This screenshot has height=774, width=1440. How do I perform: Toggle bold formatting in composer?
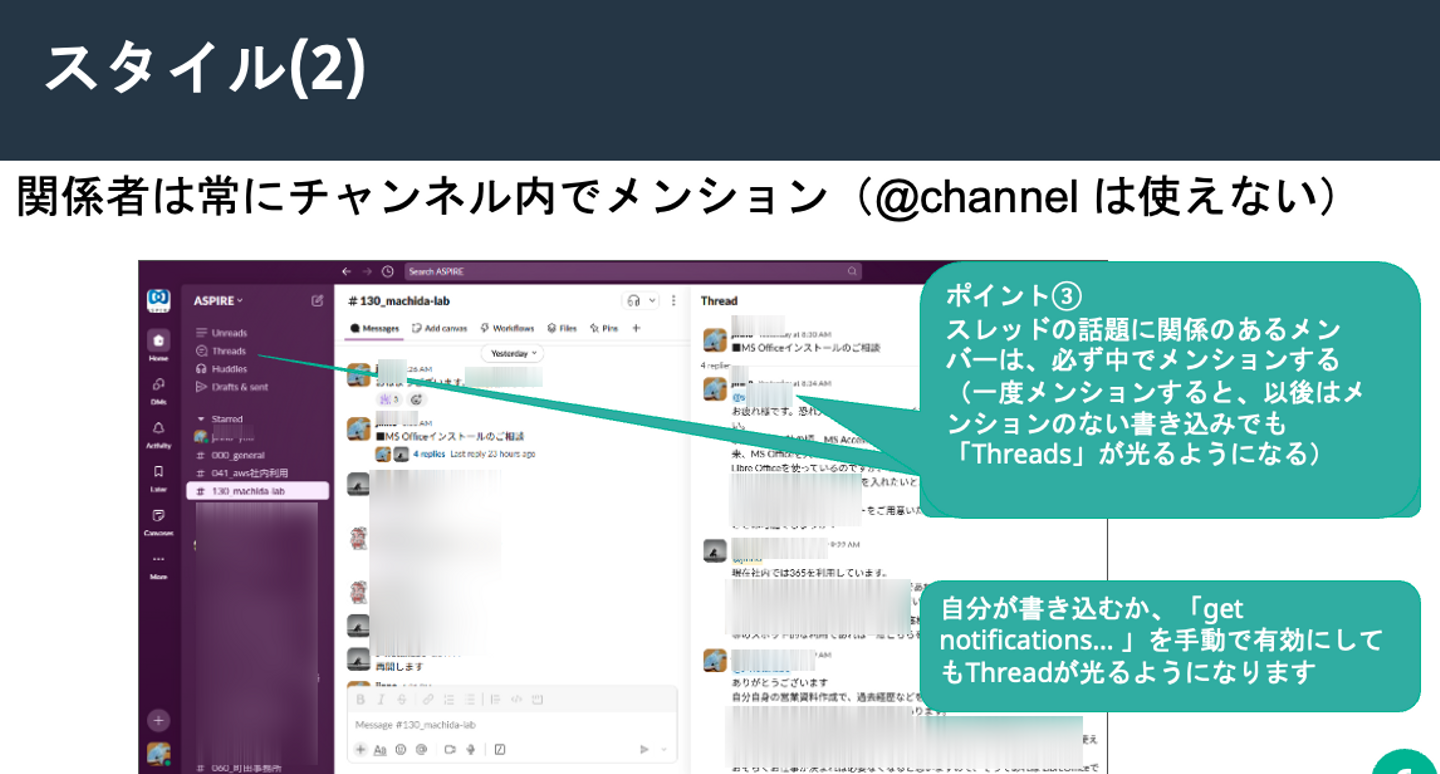(361, 699)
